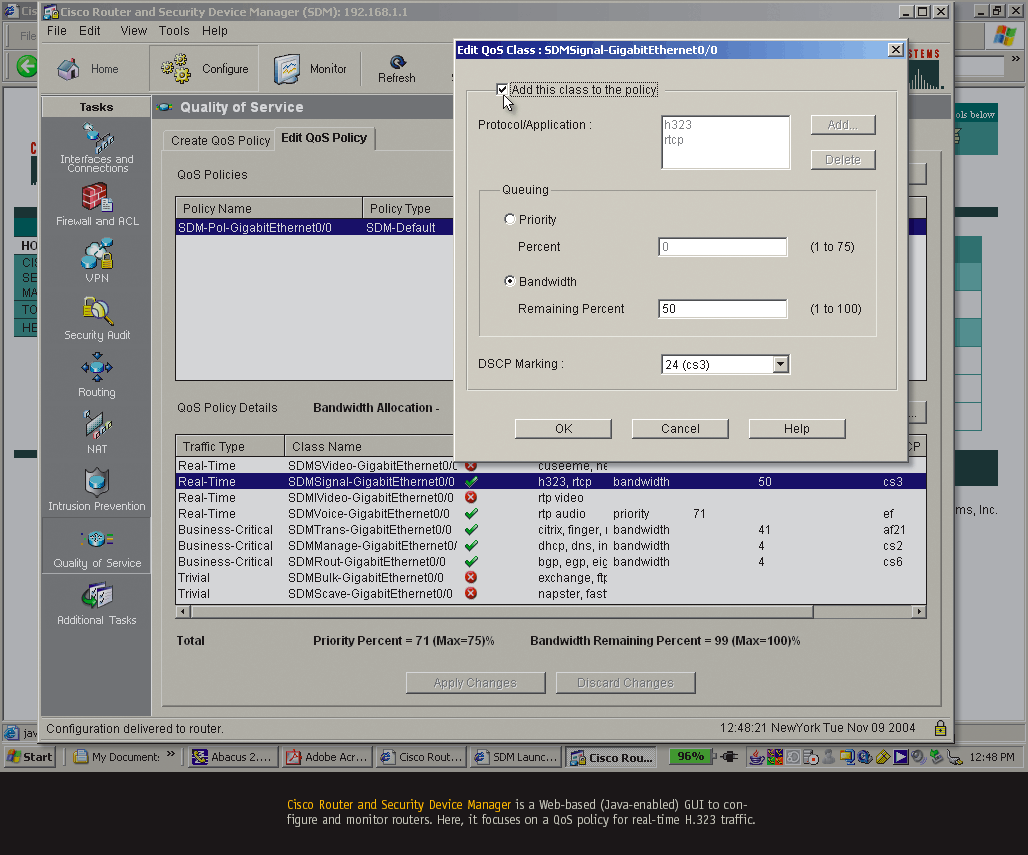This screenshot has height=855, width=1028.
Task: Click the Help button in dialog
Action: 796,428
